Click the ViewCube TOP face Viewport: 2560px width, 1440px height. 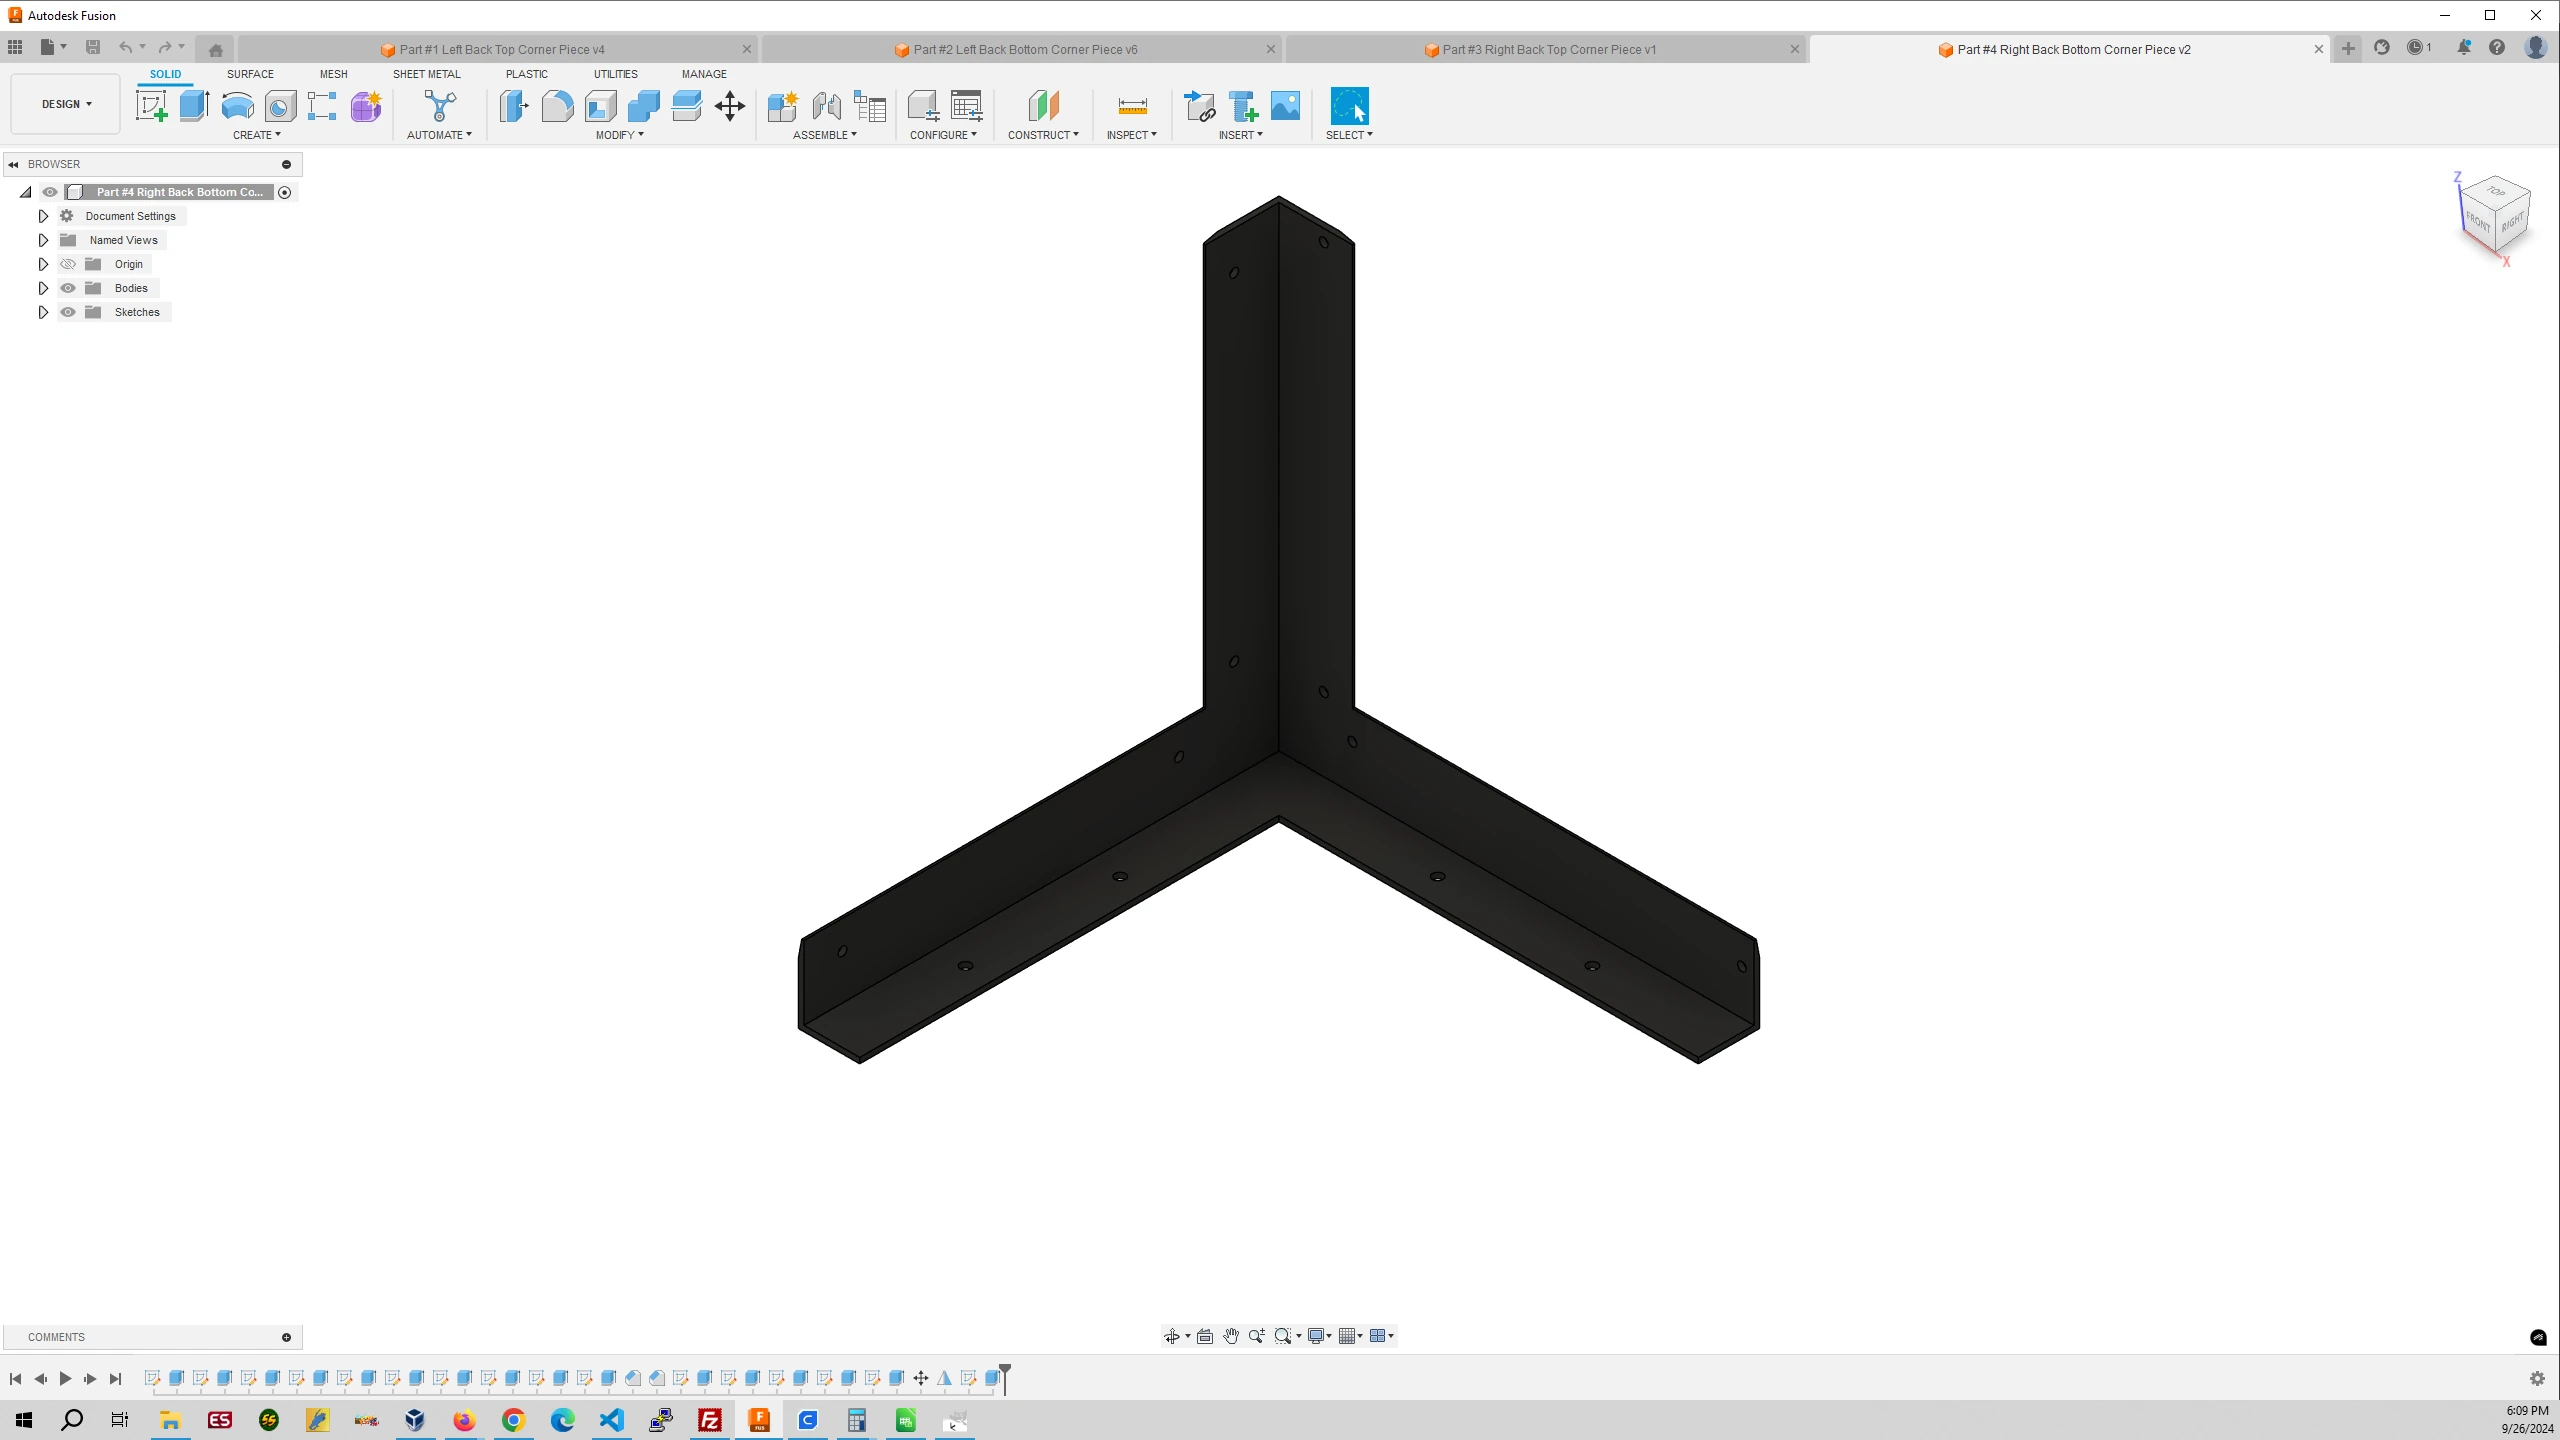click(x=2496, y=191)
